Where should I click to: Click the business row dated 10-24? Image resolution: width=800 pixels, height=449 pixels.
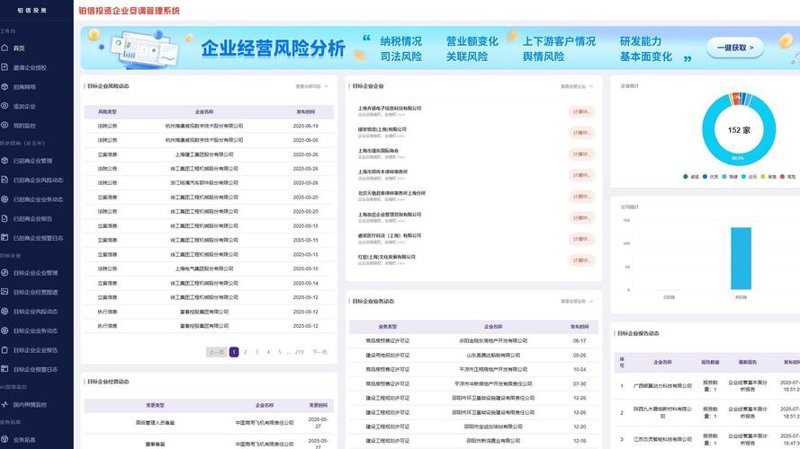(473, 369)
